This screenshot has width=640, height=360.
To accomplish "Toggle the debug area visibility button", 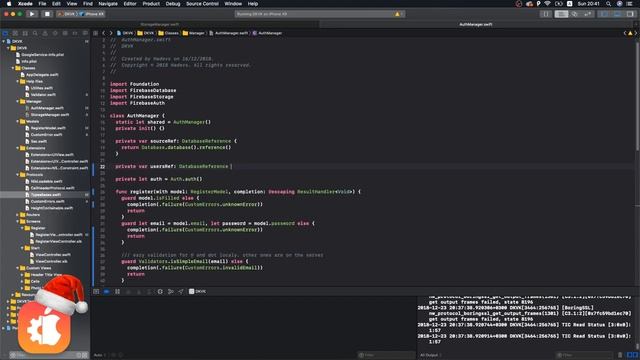I will (617, 14).
